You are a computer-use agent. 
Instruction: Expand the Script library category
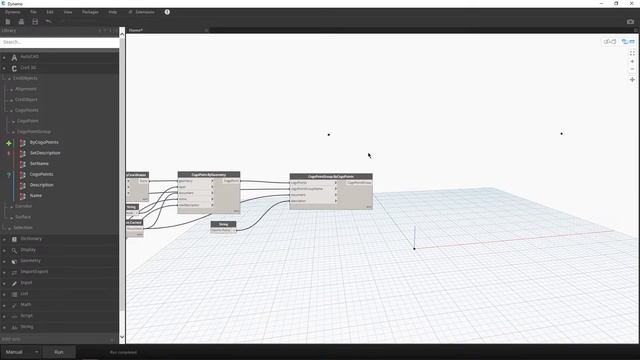pyautogui.click(x=4, y=316)
